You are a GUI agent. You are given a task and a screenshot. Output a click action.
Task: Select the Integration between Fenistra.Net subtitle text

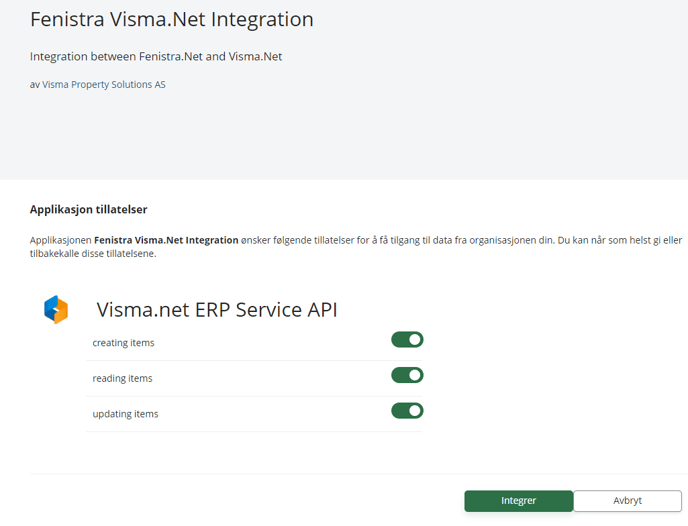point(156,57)
